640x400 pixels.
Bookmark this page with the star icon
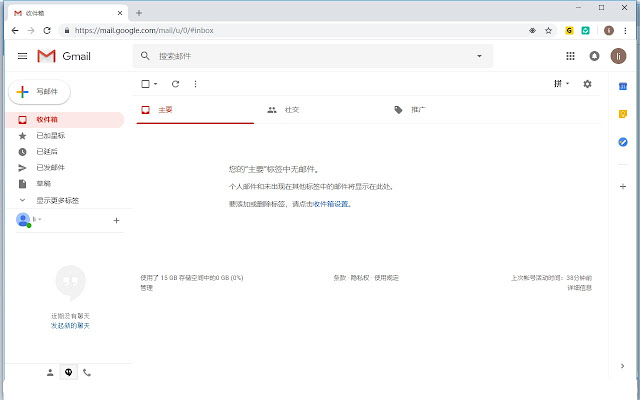(x=548, y=31)
